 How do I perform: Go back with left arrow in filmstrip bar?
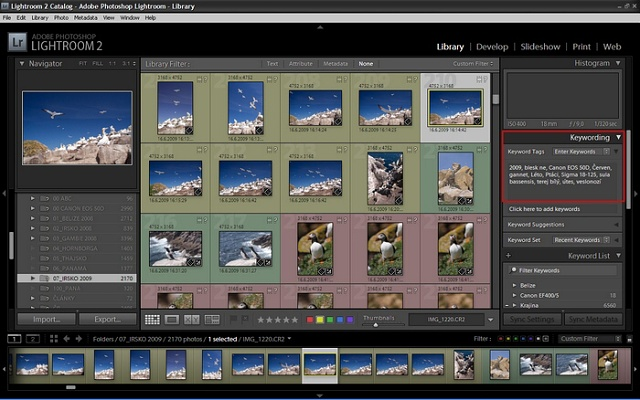[x=67, y=339]
